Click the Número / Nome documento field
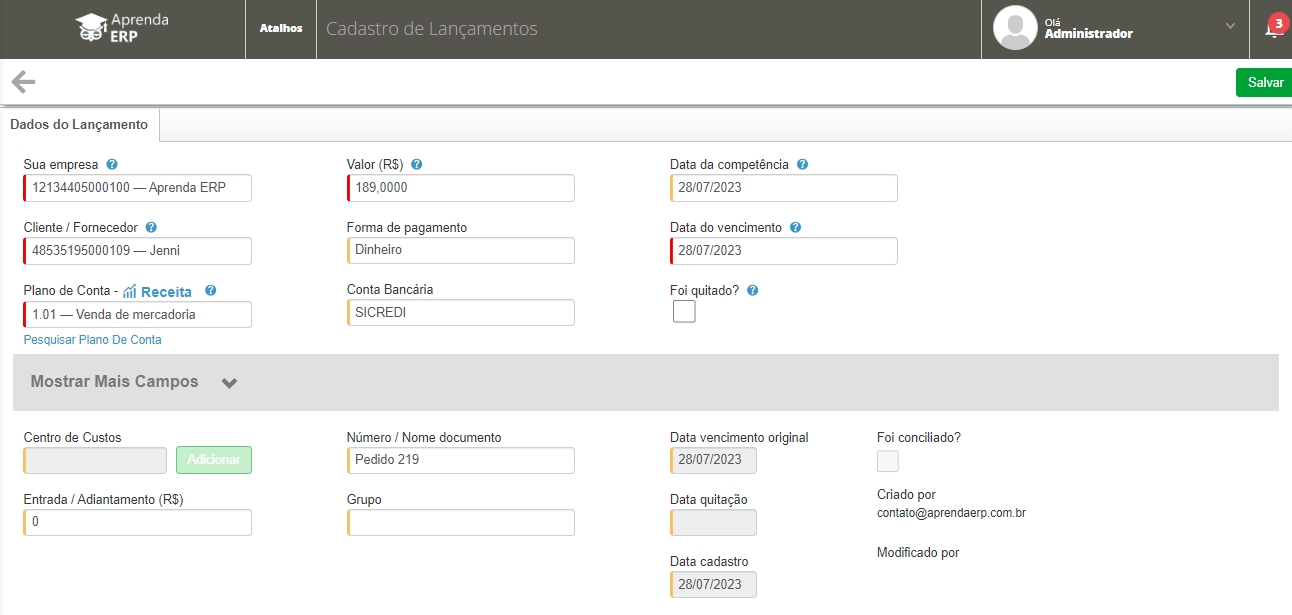 (461, 460)
